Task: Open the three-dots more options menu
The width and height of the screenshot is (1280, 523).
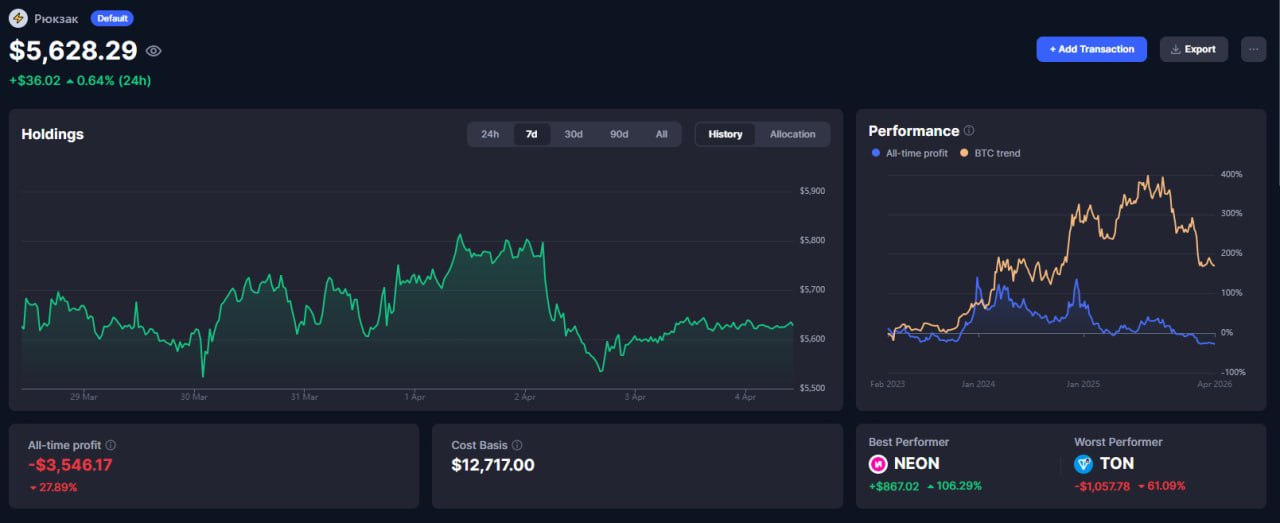Action: (x=1253, y=49)
